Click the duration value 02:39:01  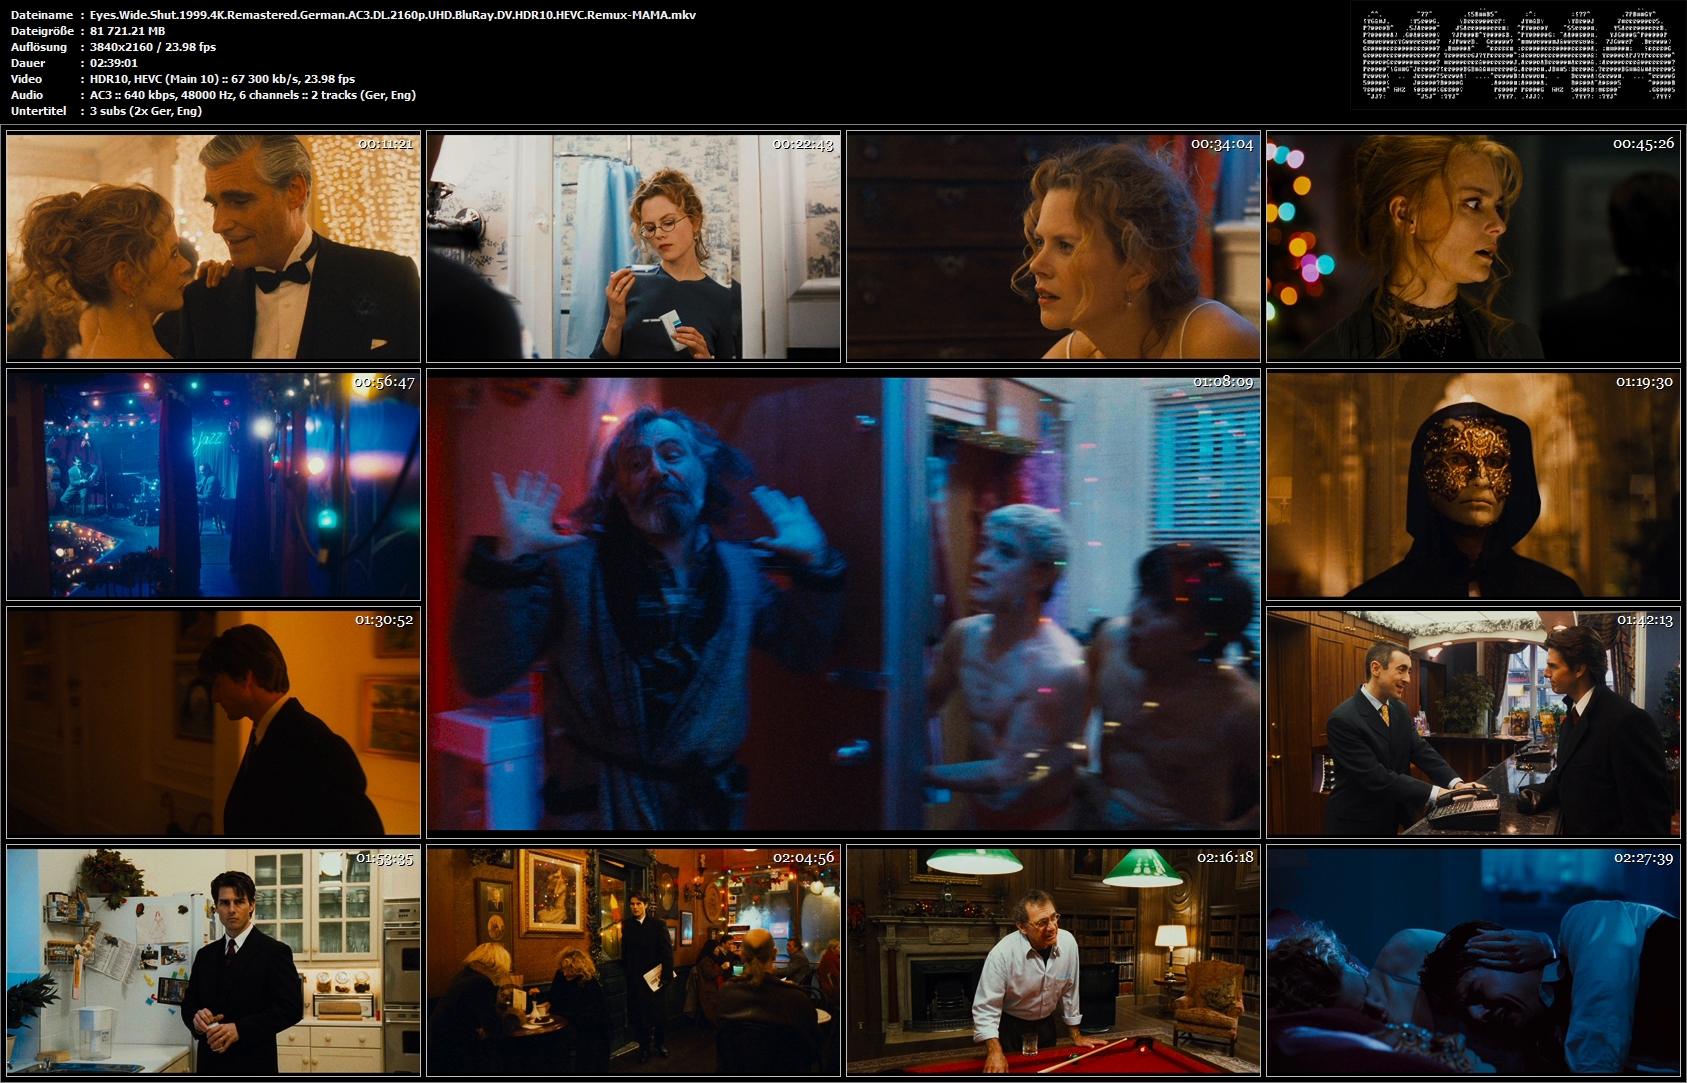pos(114,63)
